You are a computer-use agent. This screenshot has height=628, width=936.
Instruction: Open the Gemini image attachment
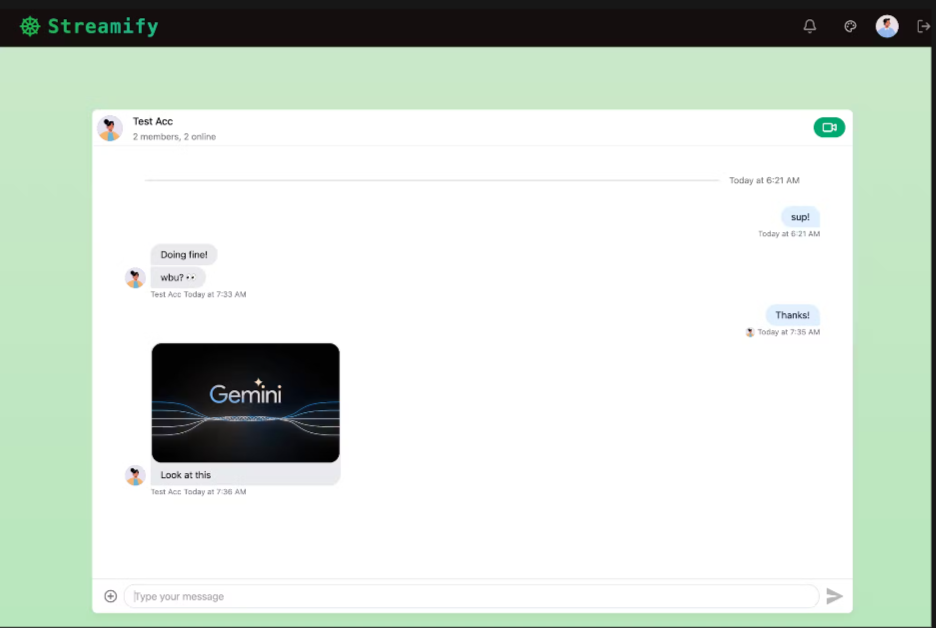245,402
